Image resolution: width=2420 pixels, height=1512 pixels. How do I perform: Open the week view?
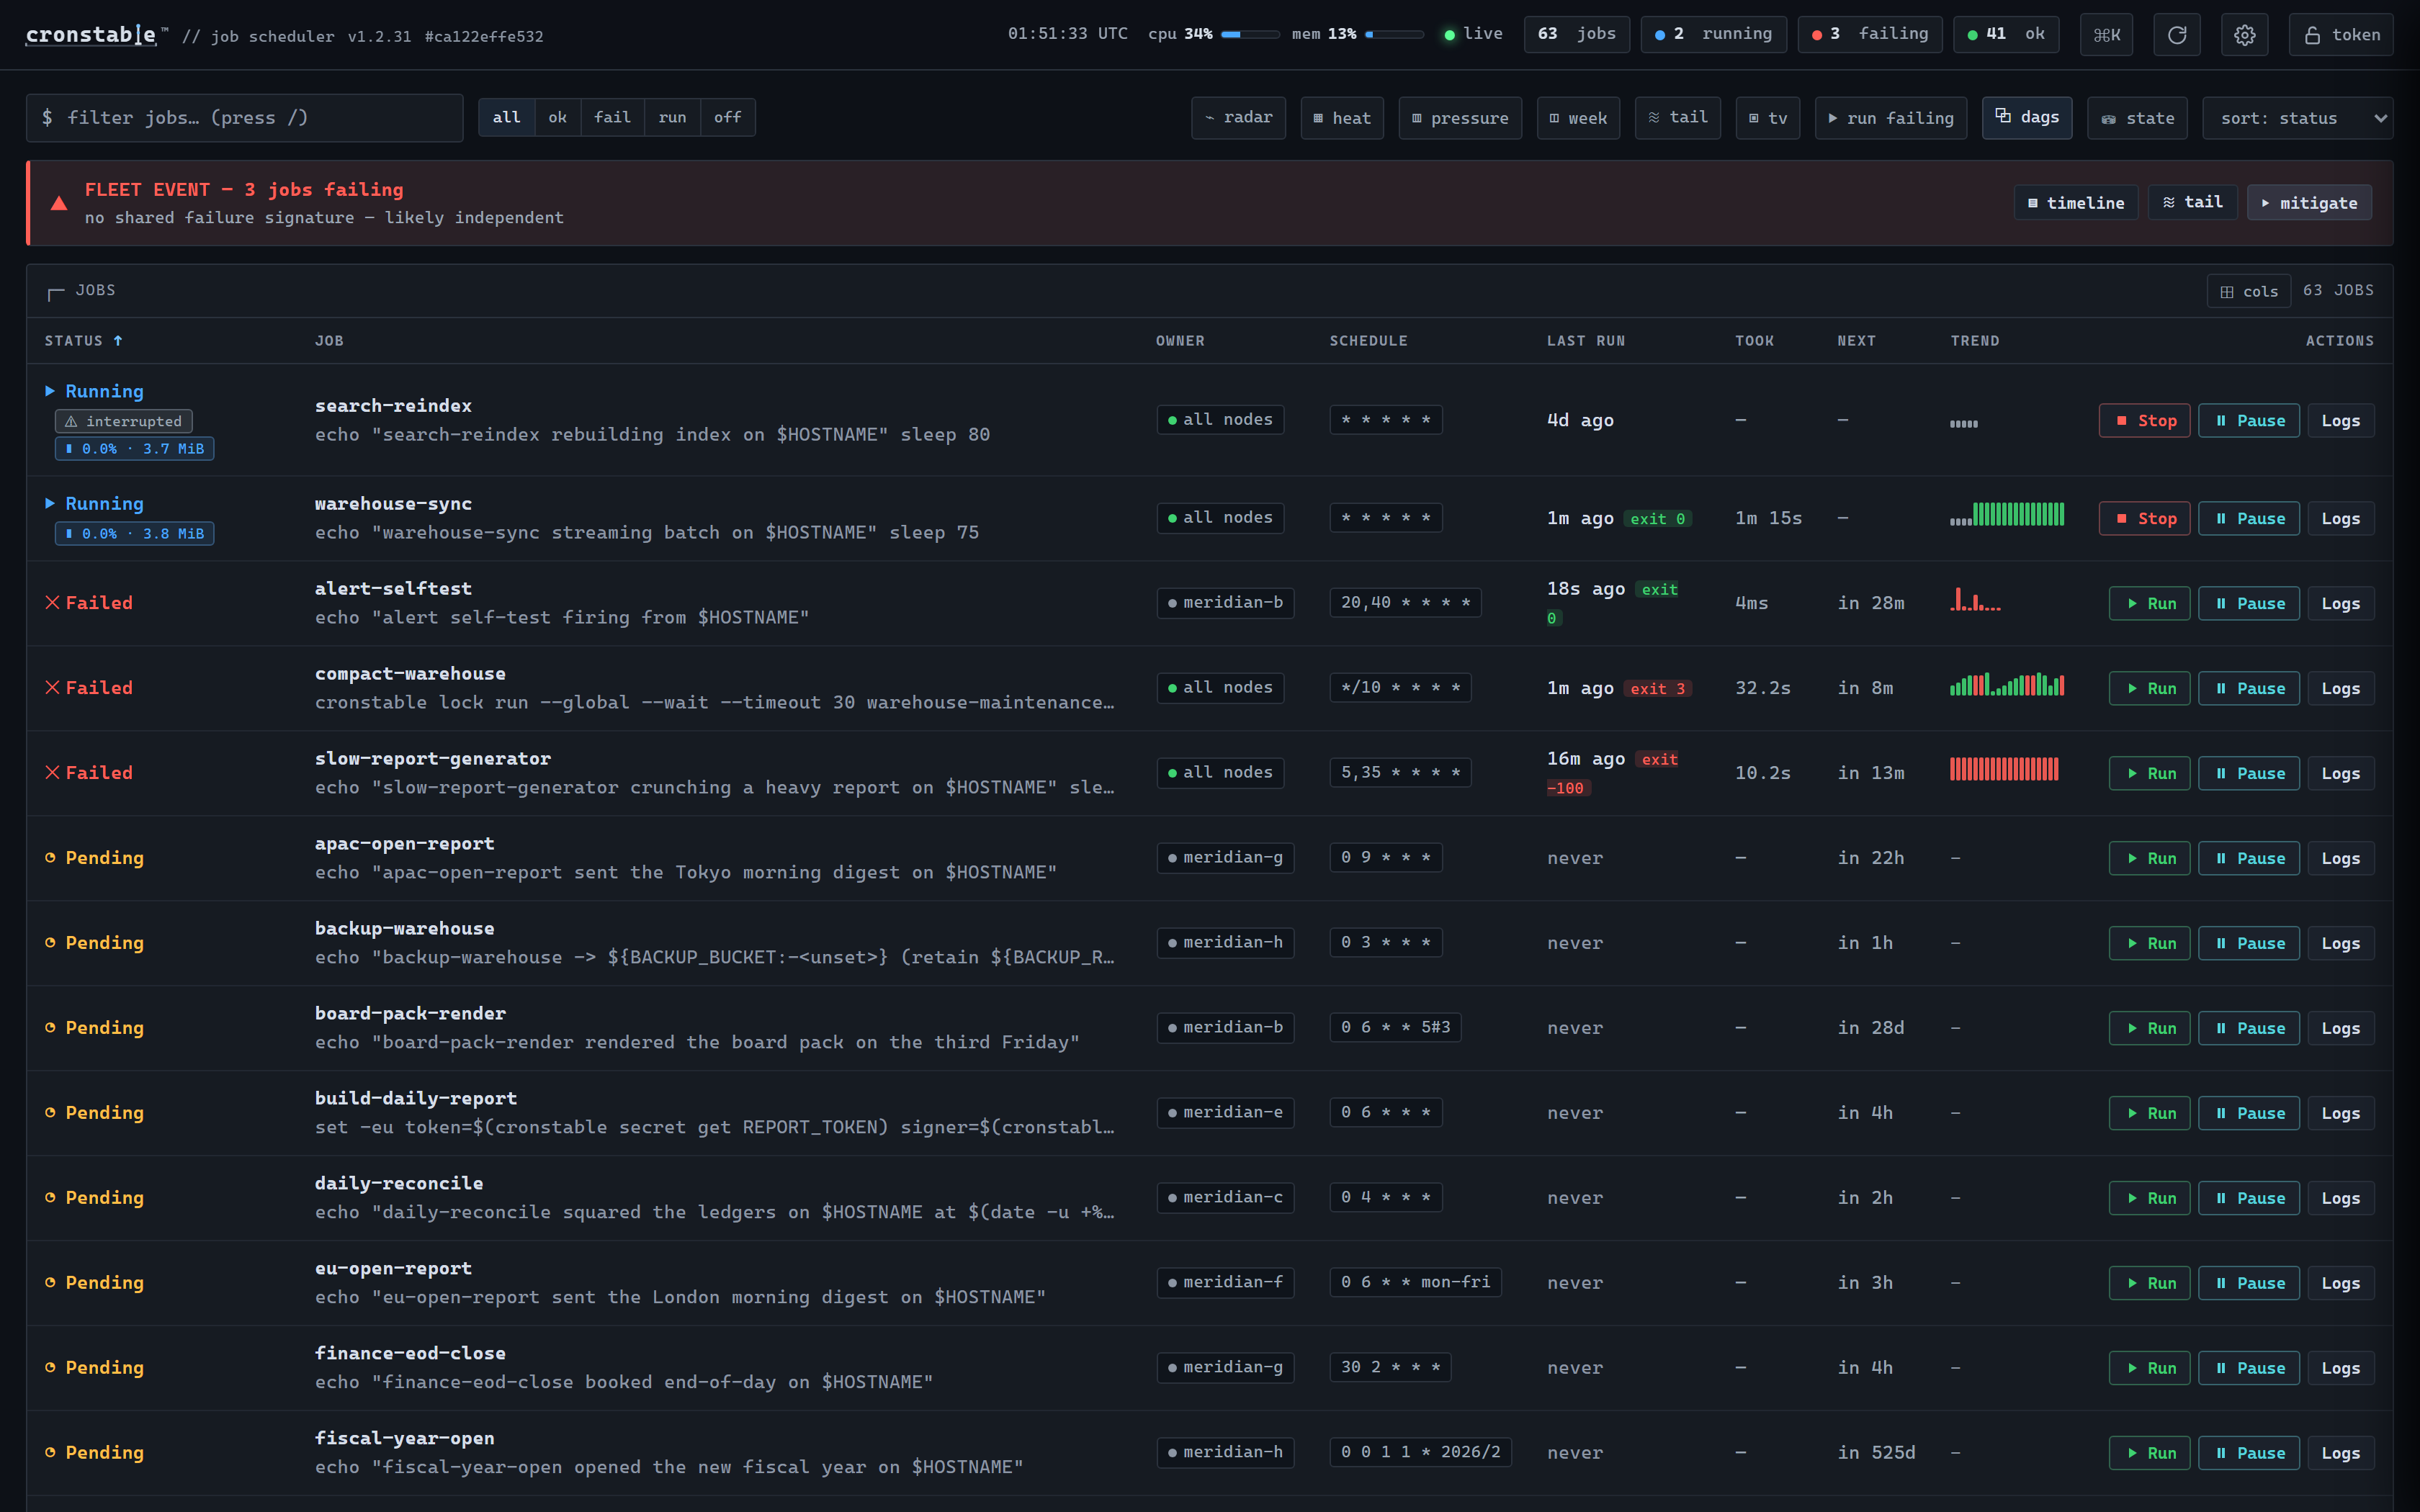(1578, 118)
